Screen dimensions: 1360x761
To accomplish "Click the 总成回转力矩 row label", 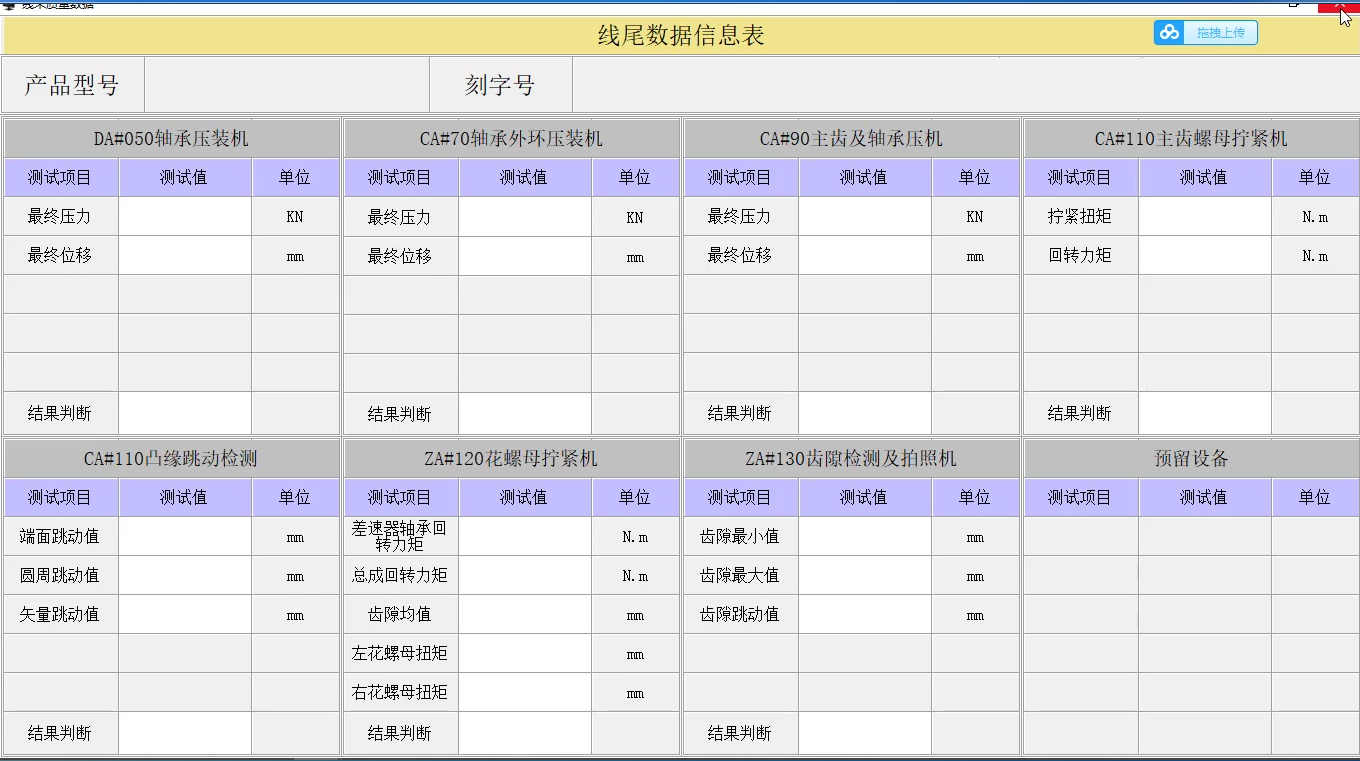I will point(400,575).
